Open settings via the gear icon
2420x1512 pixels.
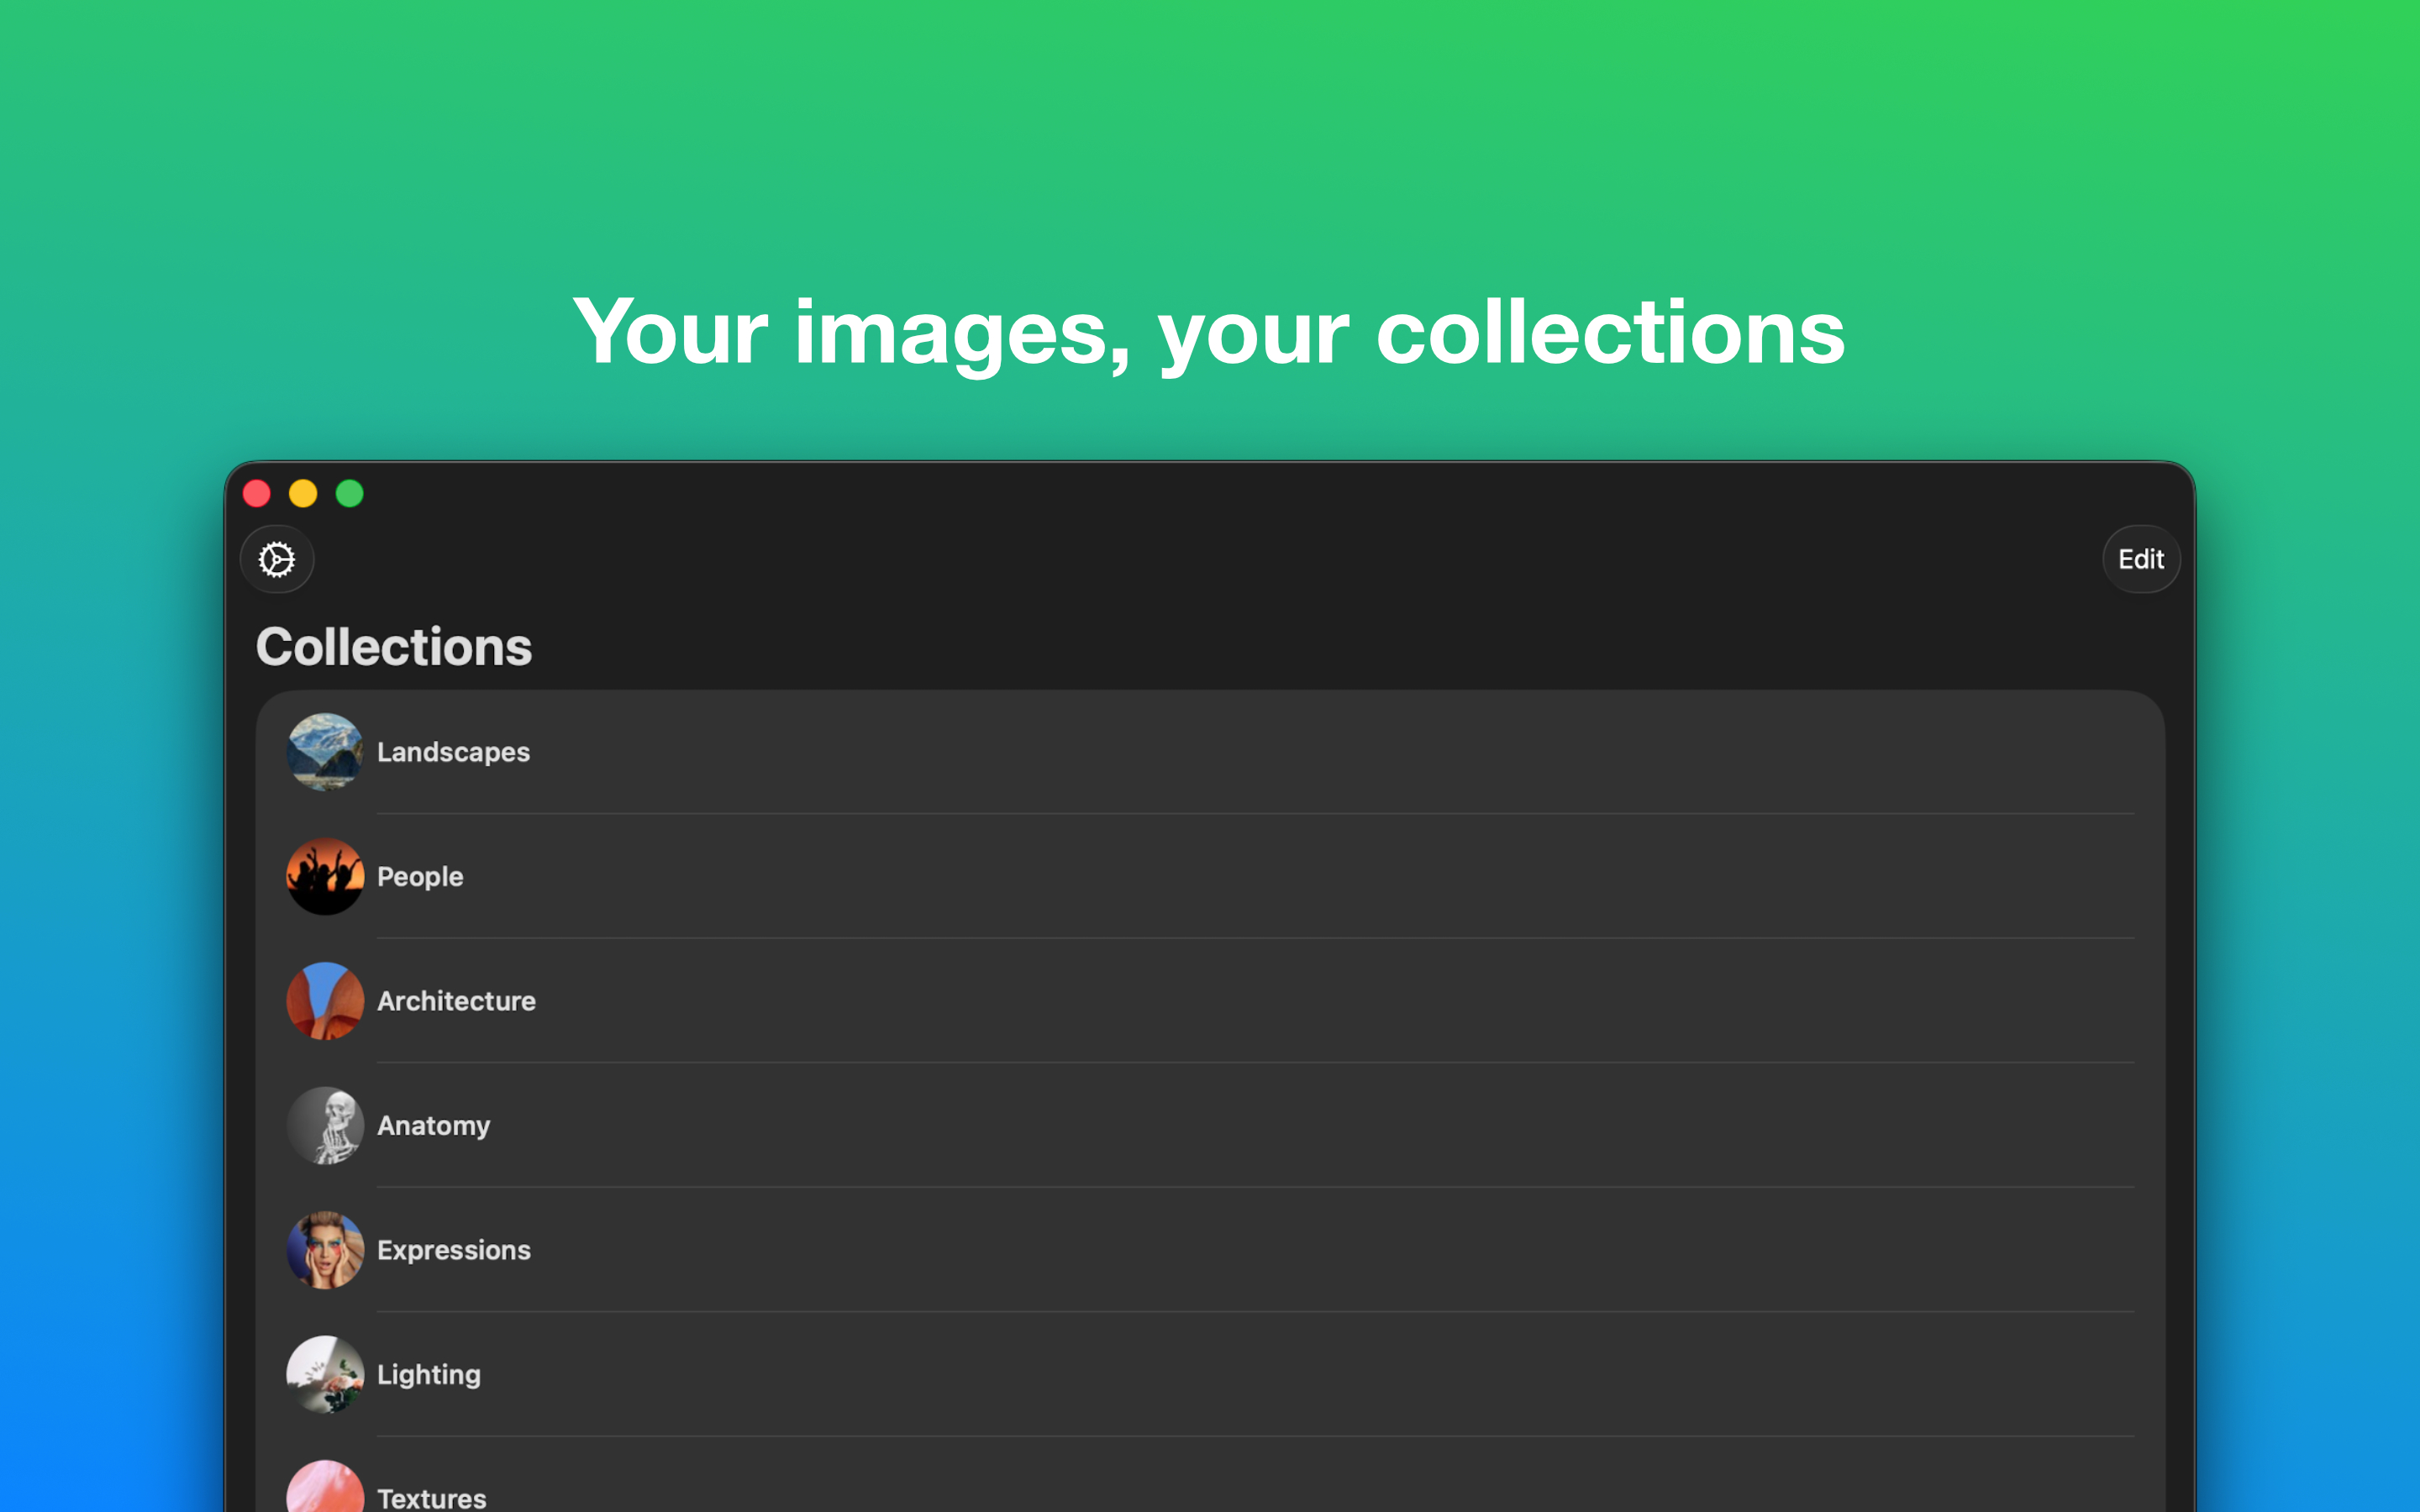click(x=277, y=559)
